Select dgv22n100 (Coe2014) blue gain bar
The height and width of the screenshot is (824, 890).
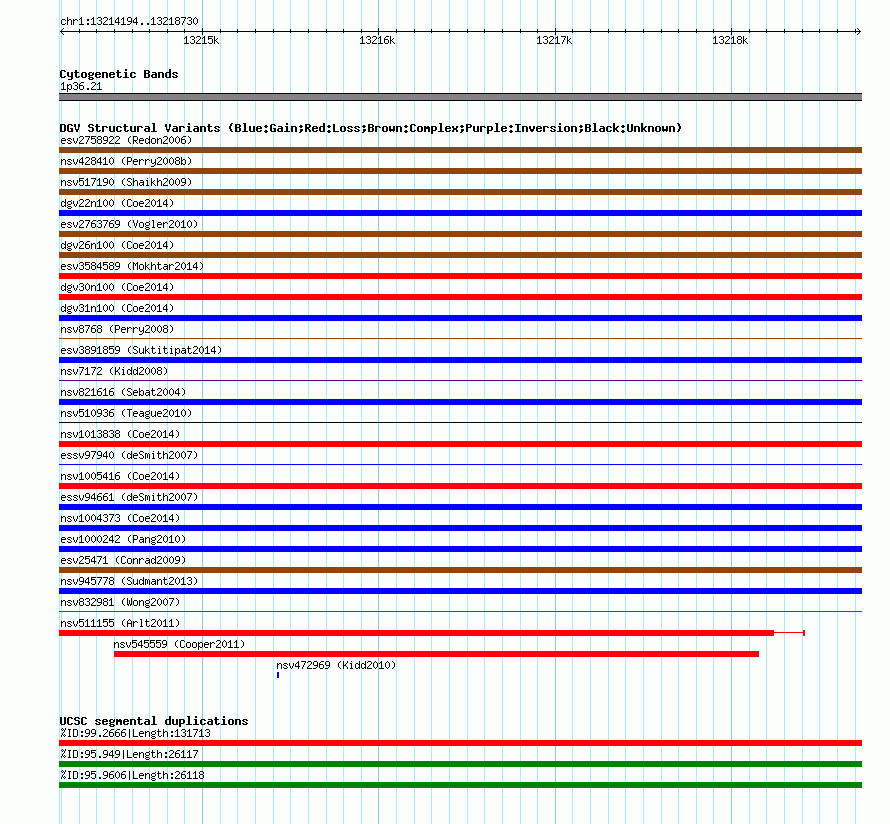(460, 213)
